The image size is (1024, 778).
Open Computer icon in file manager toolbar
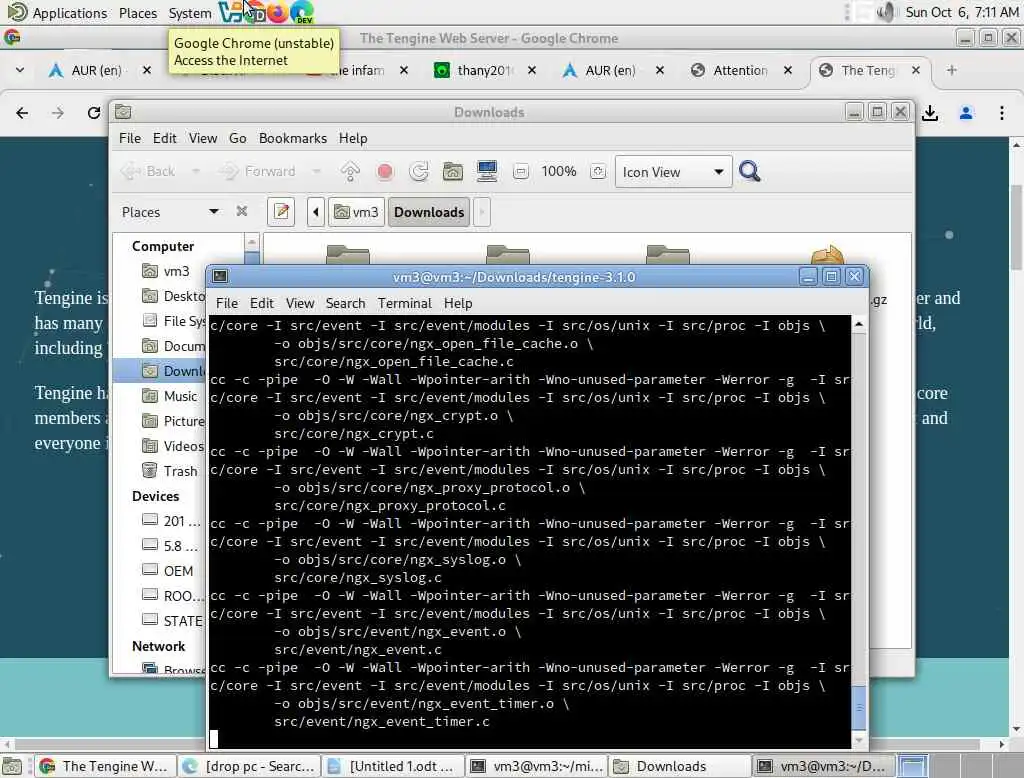[487, 172]
